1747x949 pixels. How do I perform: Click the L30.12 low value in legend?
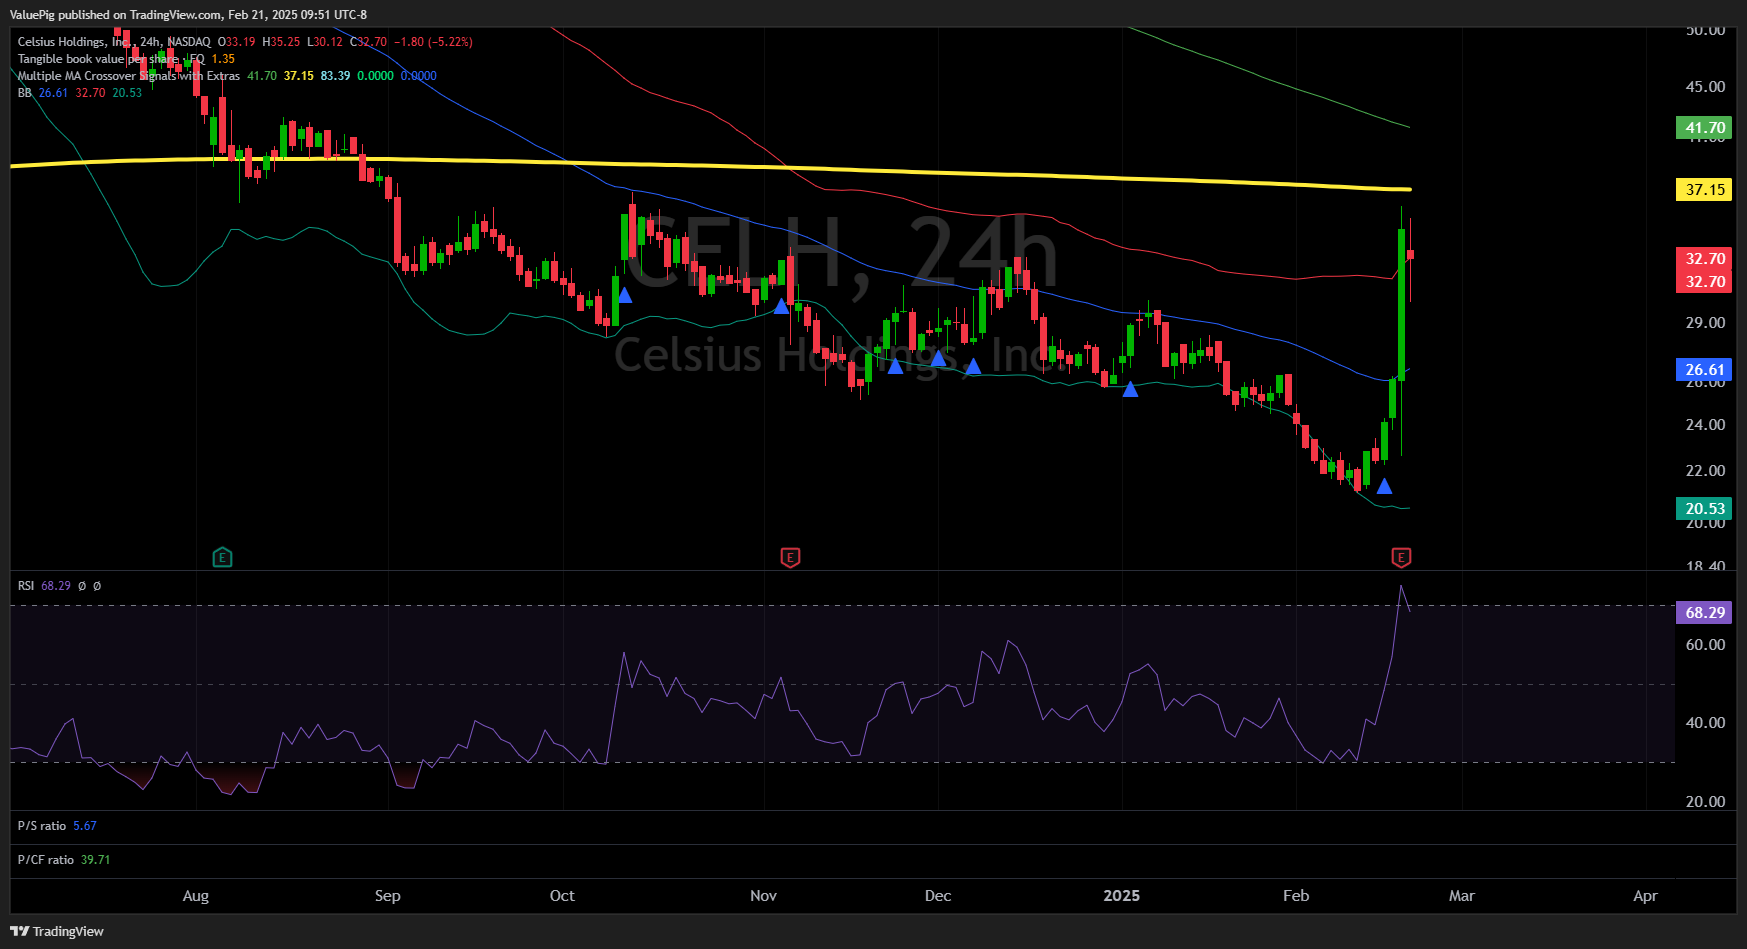click(x=325, y=42)
